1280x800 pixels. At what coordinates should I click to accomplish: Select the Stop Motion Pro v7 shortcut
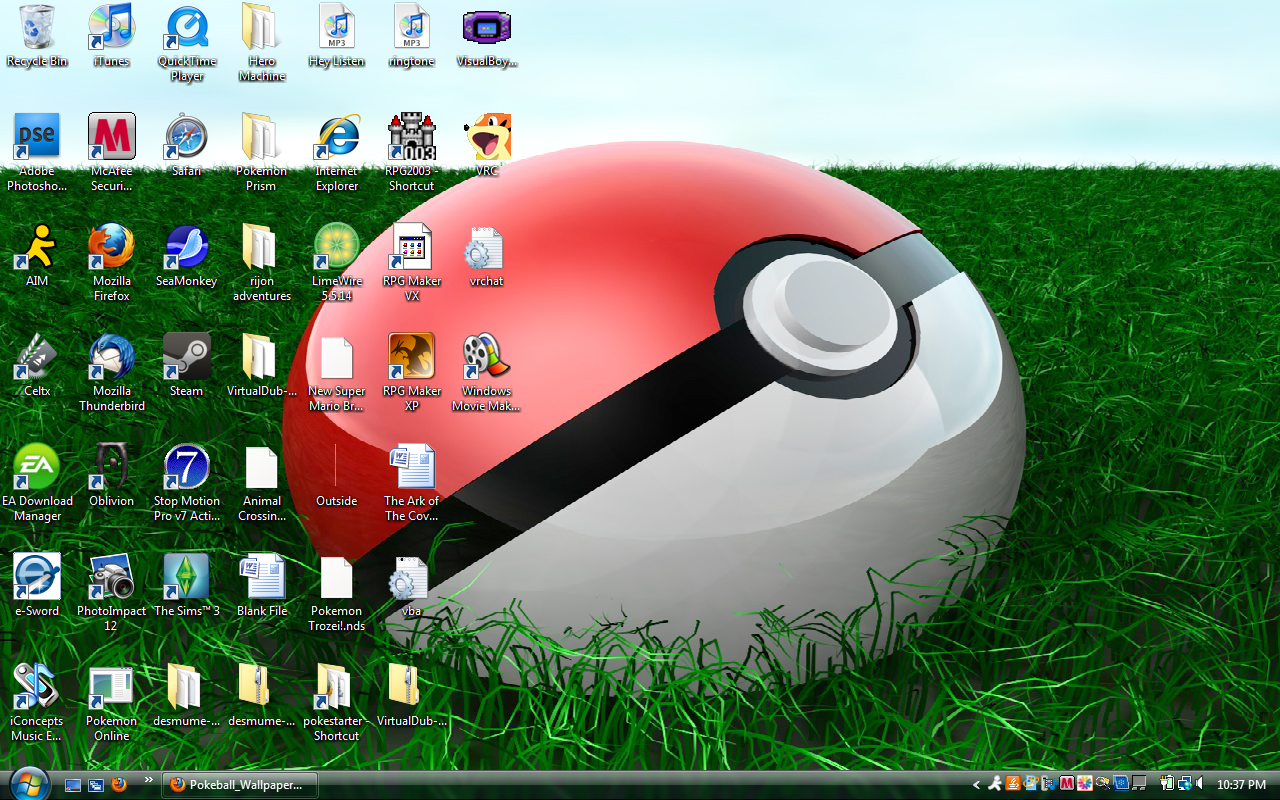click(x=187, y=483)
